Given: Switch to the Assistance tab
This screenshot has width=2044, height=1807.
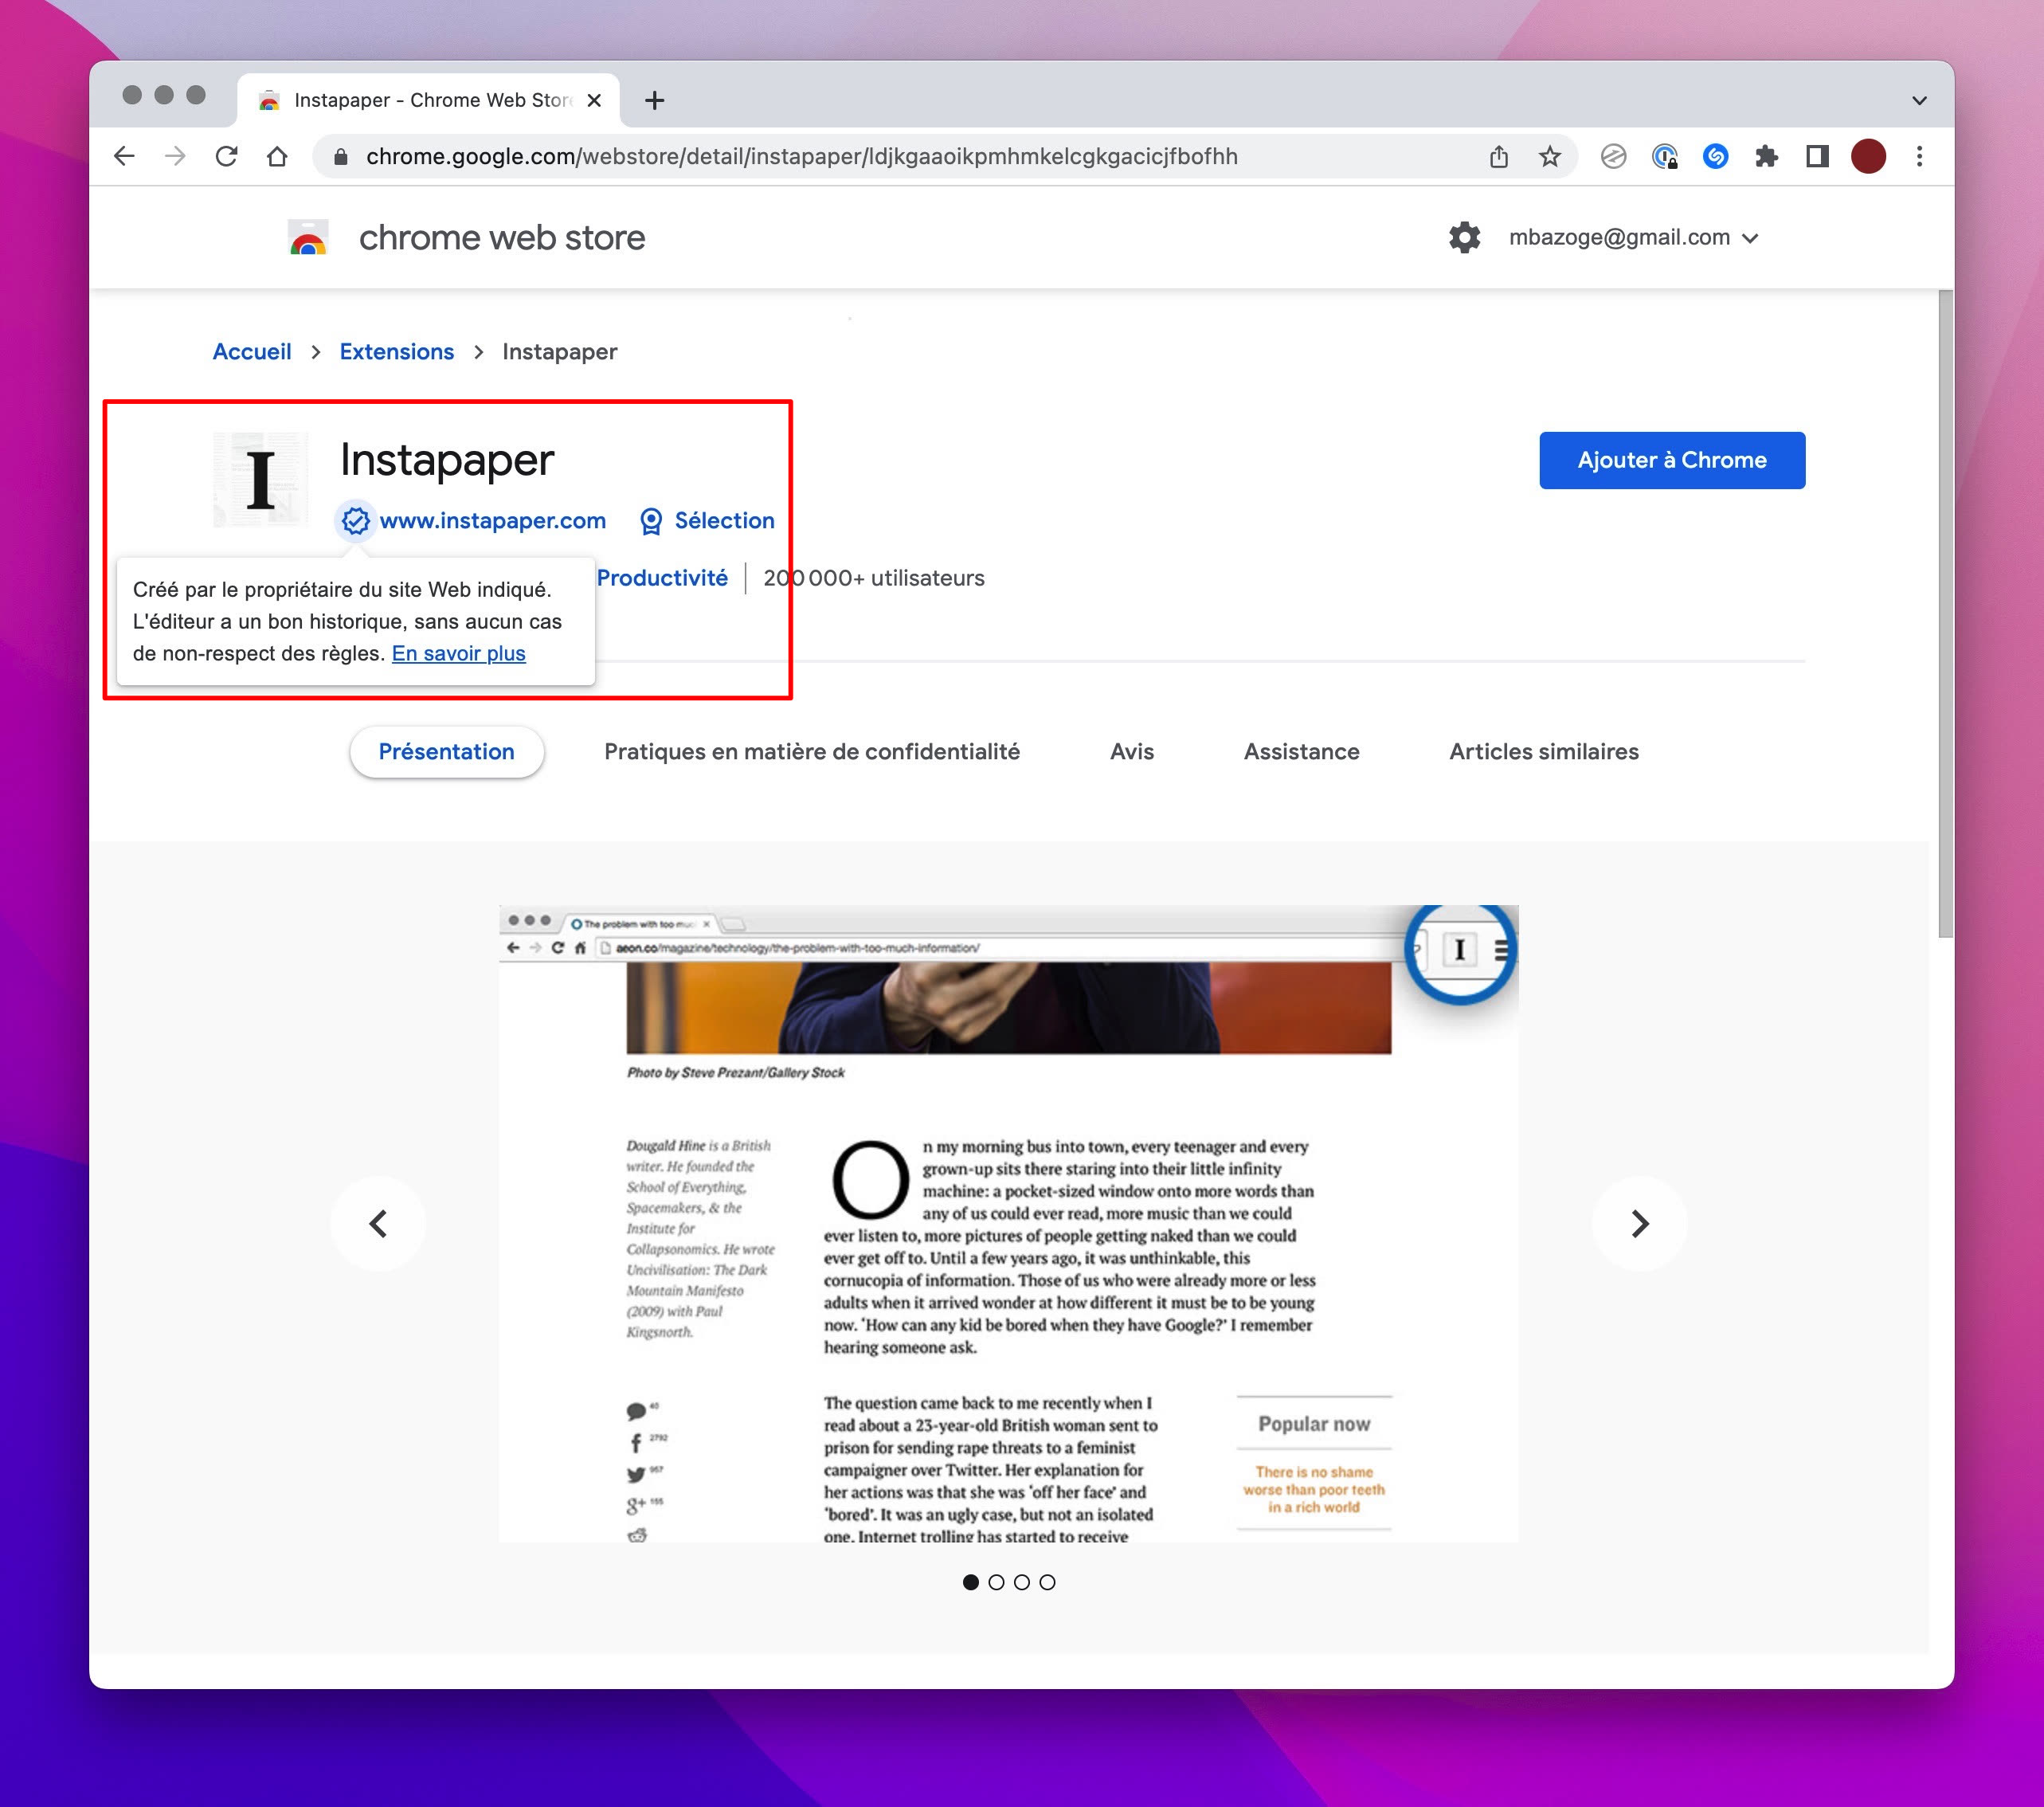Looking at the screenshot, I should point(1301,751).
